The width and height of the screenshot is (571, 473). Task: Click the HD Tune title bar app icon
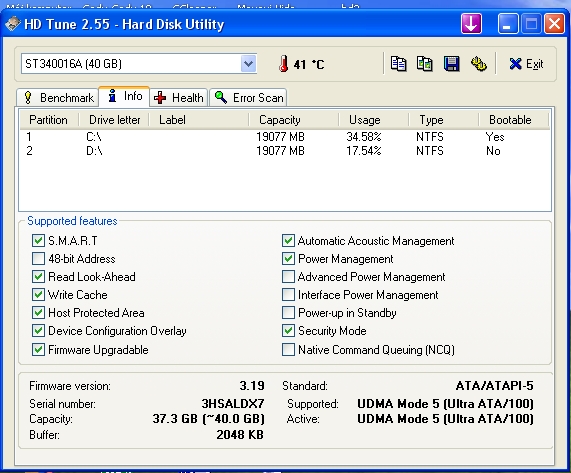(12, 24)
